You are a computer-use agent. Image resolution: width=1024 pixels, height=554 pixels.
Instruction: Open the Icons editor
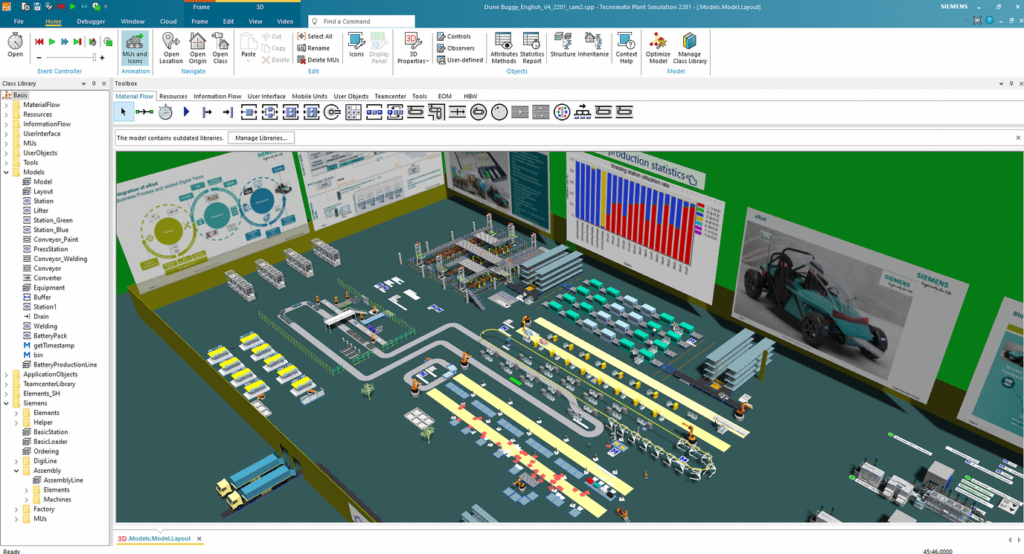coord(356,45)
